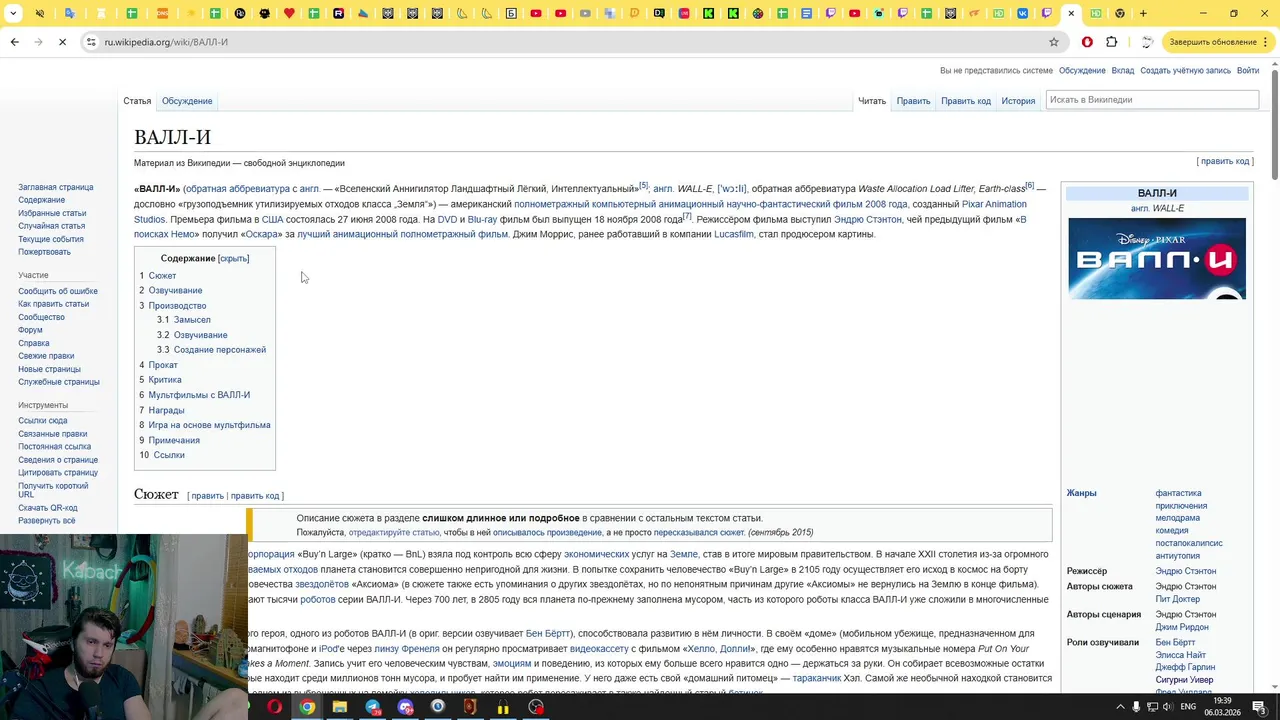Viewport: 1280px width, 720px height.
Task: Jump to Награды in contents
Action: (166, 410)
